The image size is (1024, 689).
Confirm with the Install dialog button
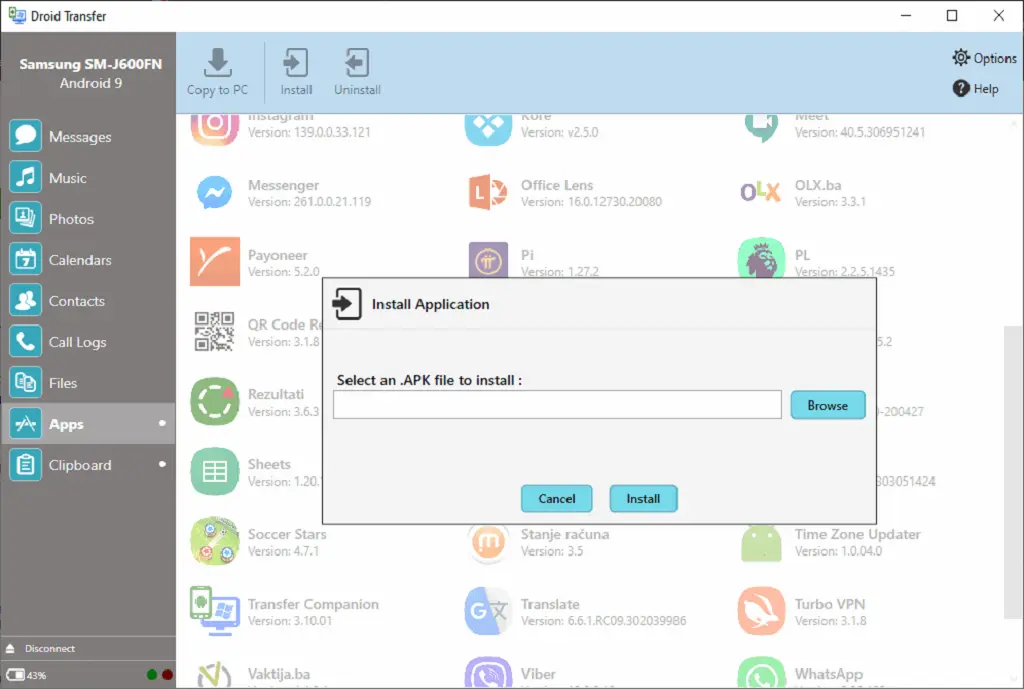tap(643, 499)
